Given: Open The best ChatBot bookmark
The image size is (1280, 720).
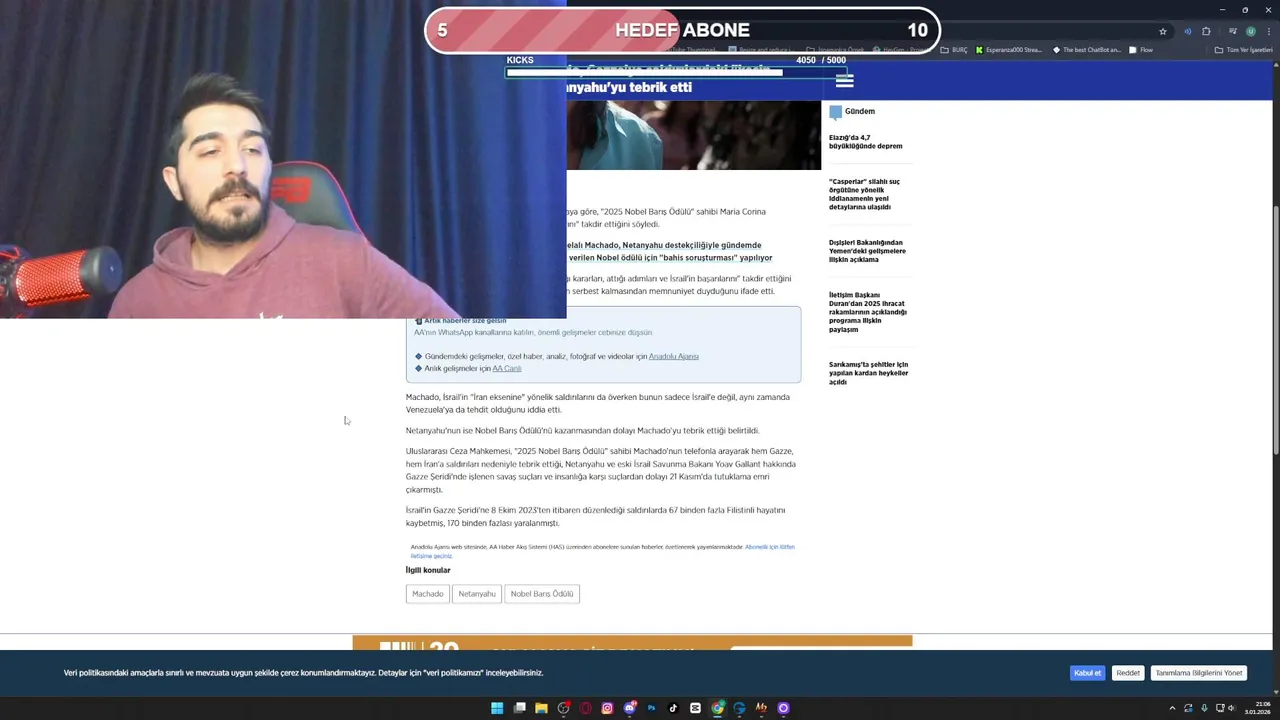Looking at the screenshot, I should (x=1087, y=50).
